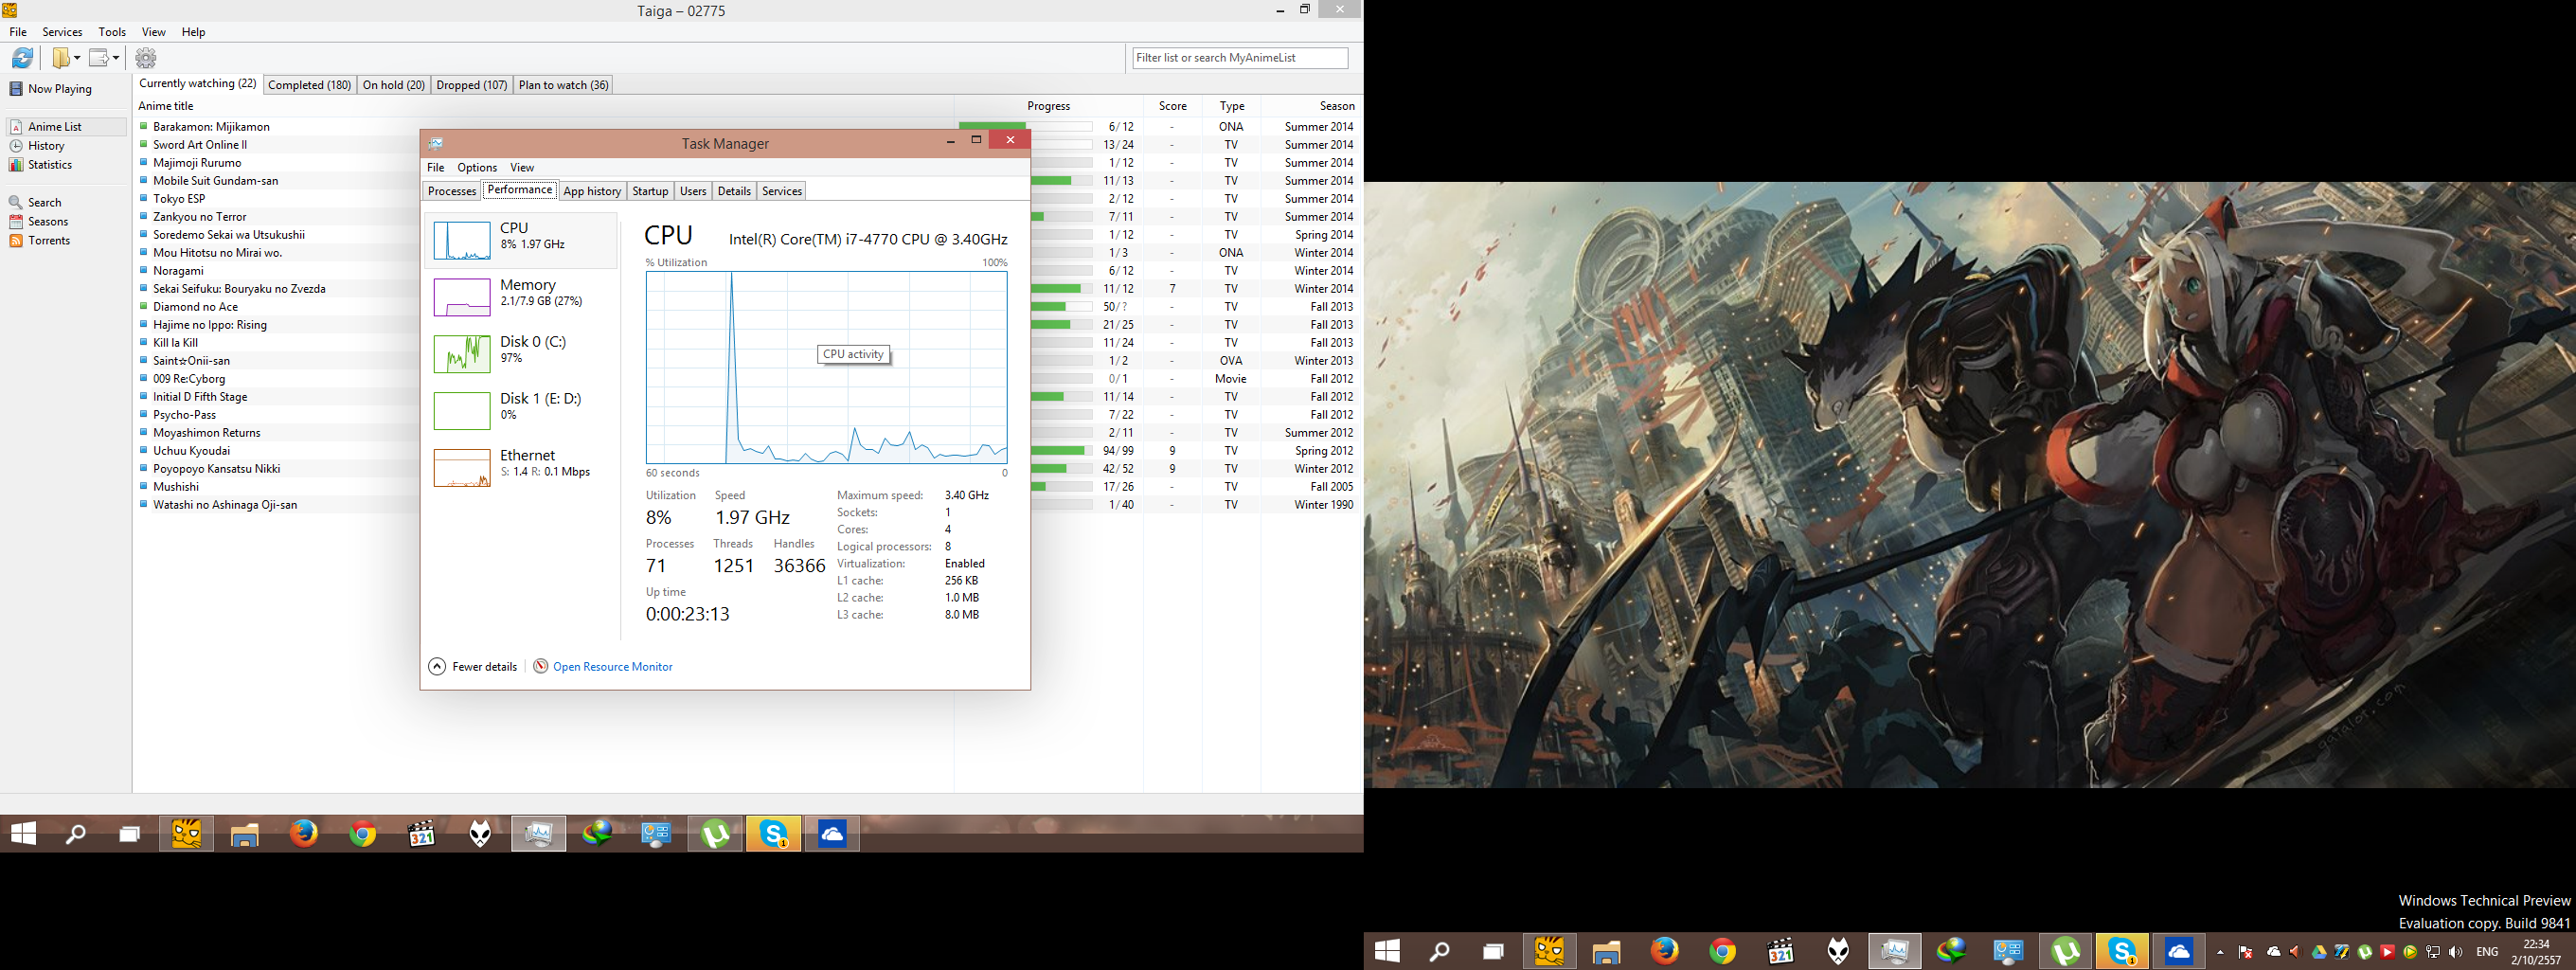
Task: Open the Details tab in Task Manager
Action: click(x=734, y=191)
